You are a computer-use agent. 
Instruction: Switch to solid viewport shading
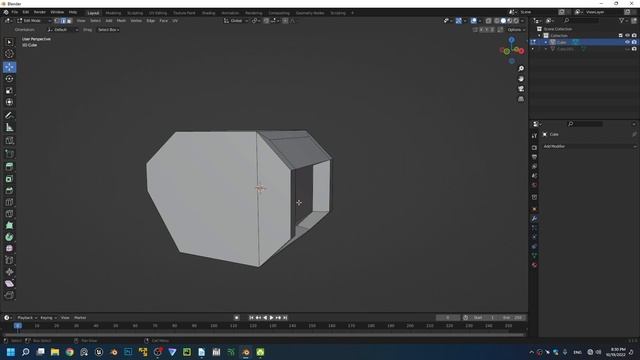[503, 20]
